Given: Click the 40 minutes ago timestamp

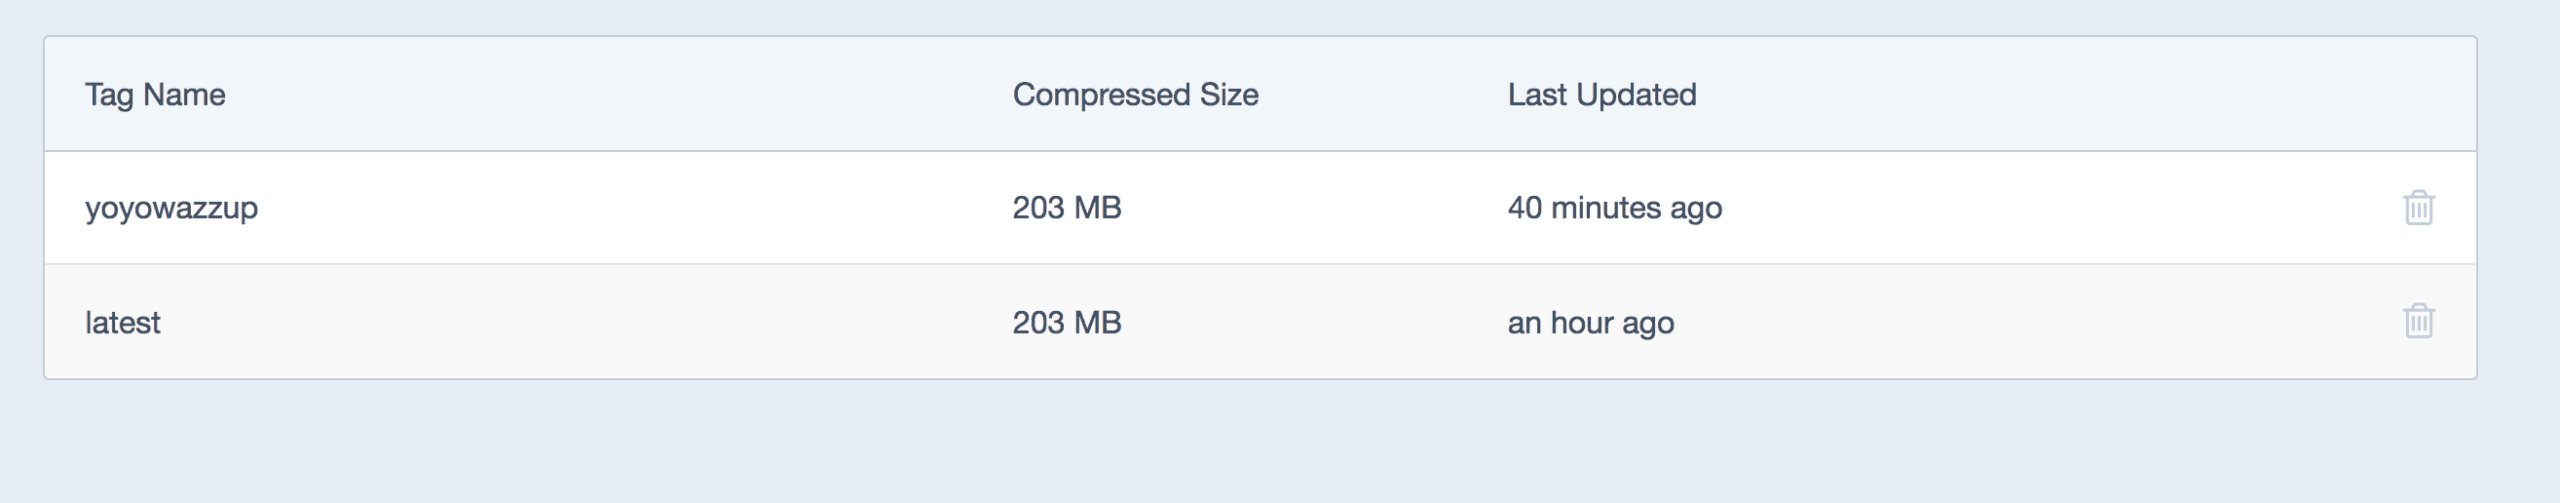Looking at the screenshot, I should point(1615,209).
